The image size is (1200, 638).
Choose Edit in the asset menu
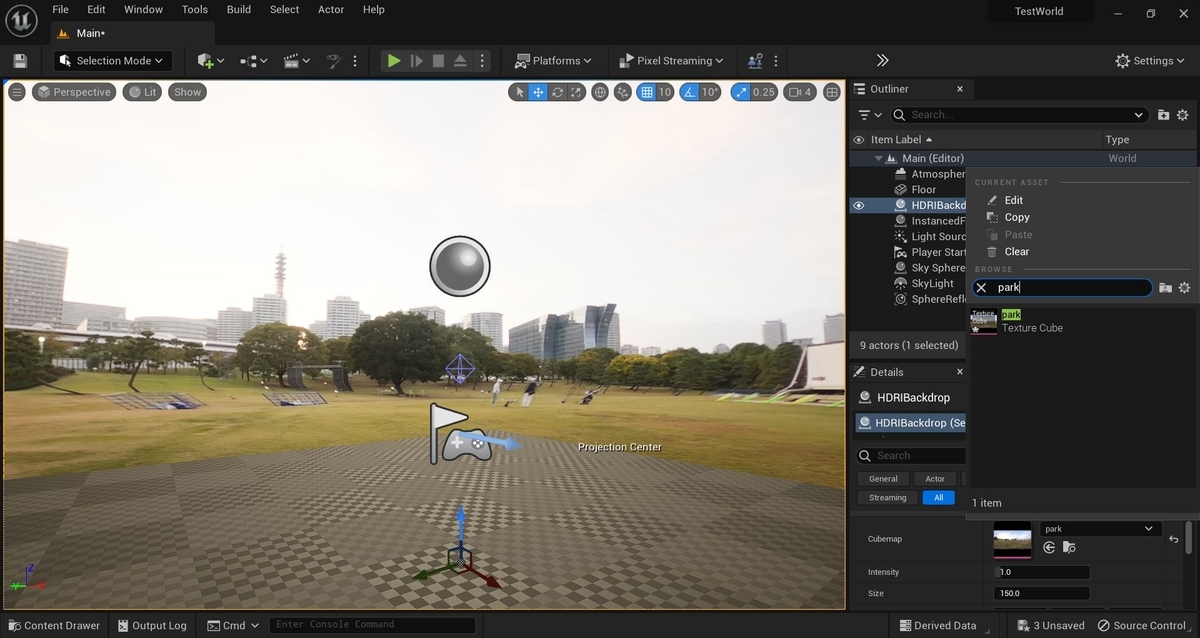[1013, 200]
